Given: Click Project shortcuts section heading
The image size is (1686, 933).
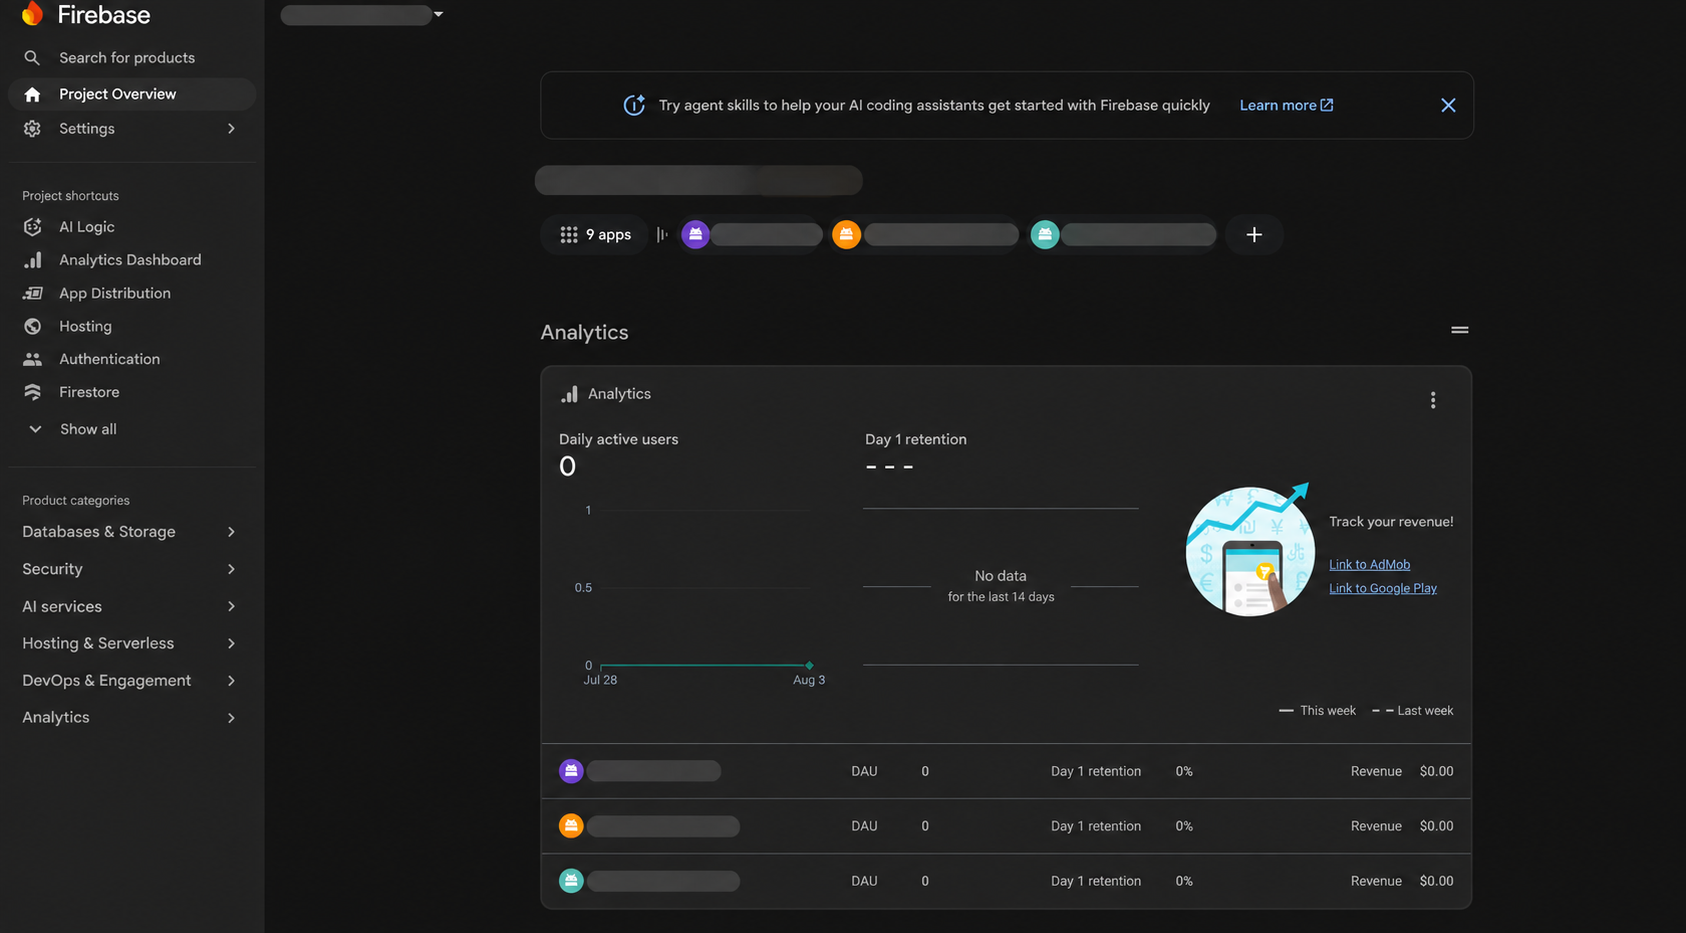Looking at the screenshot, I should pyautogui.click(x=70, y=196).
